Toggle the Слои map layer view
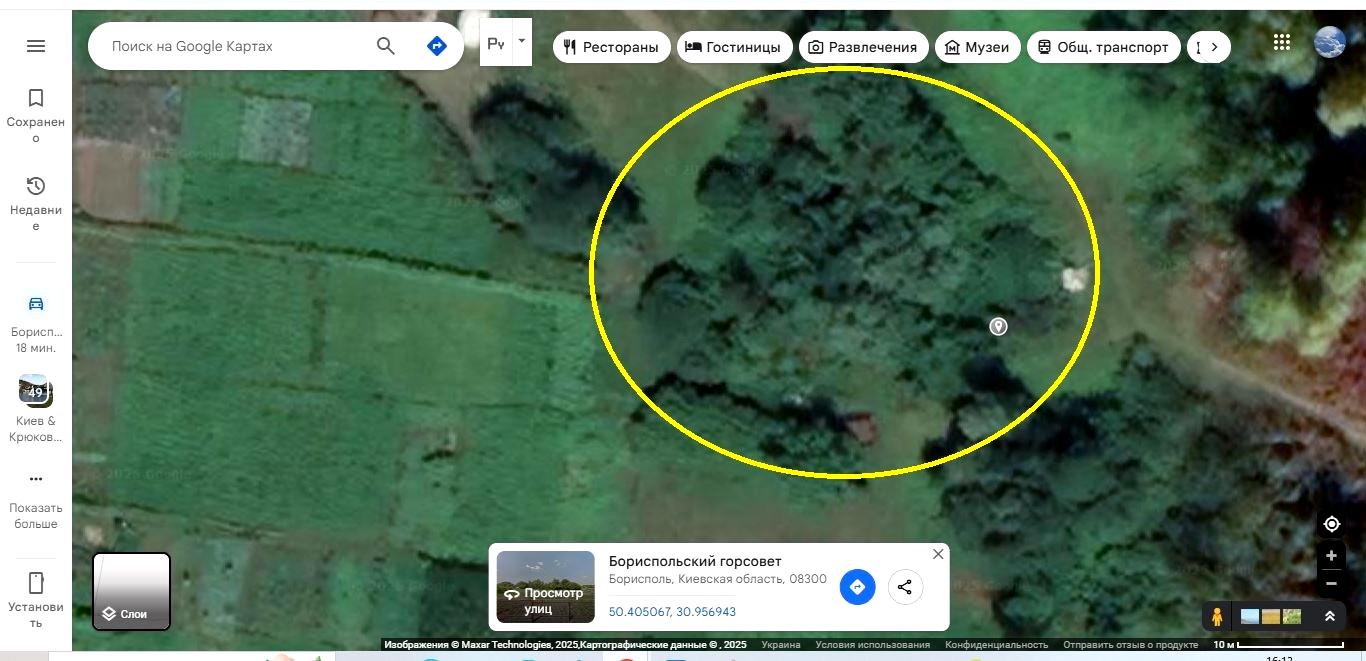 coord(132,591)
